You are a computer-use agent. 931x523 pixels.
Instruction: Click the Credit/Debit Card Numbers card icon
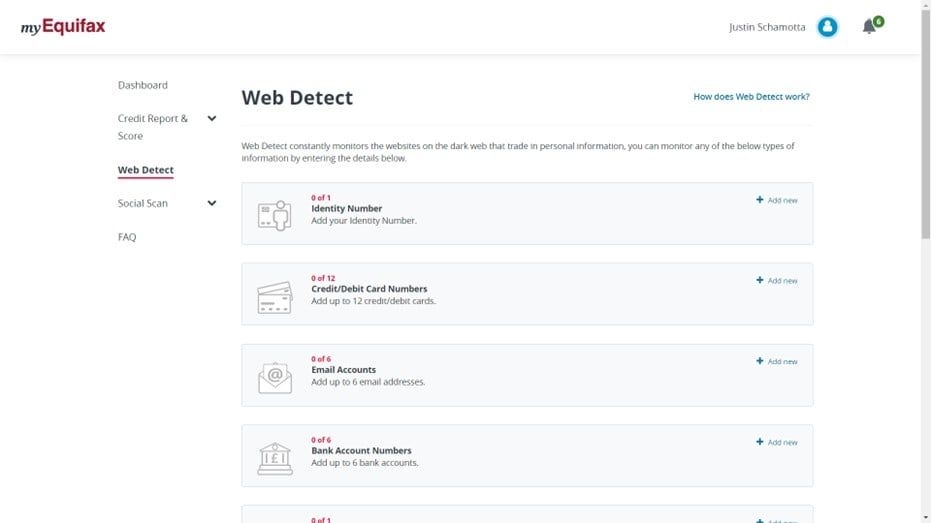[274, 297]
